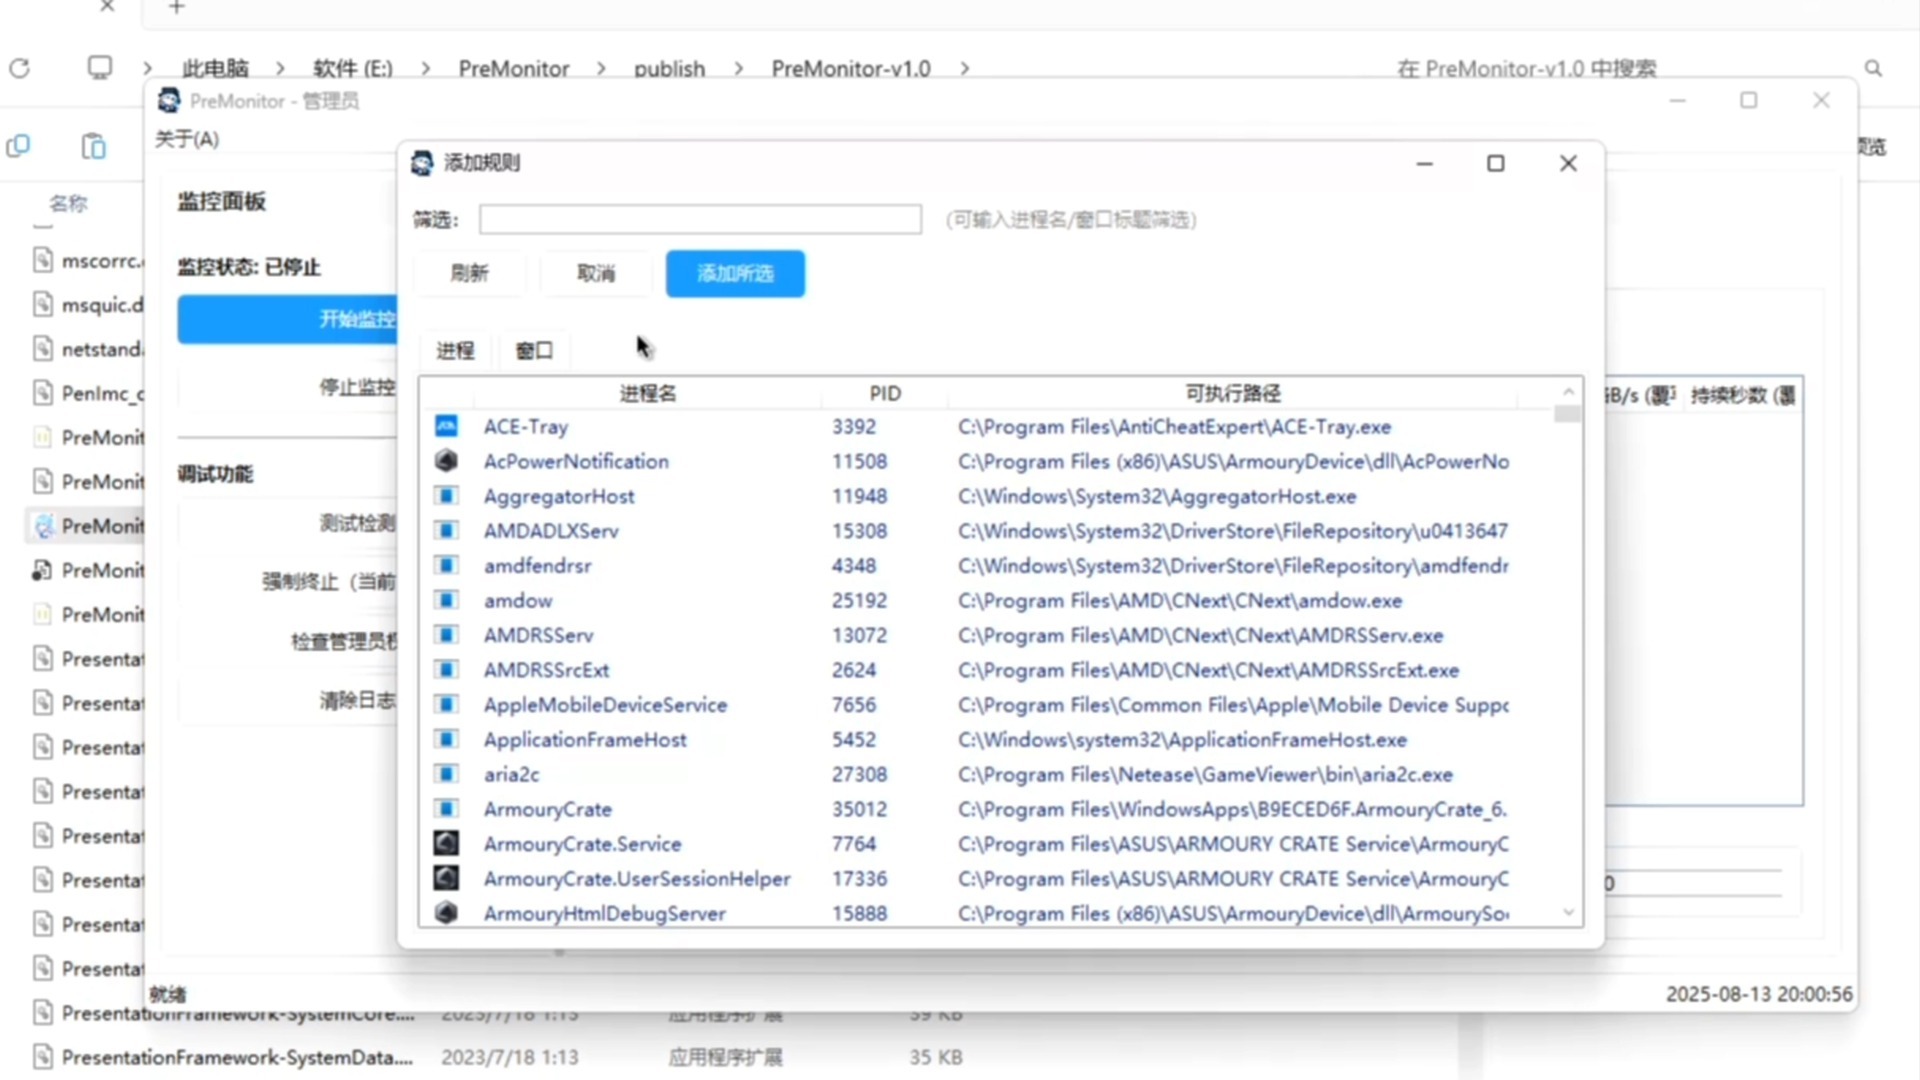The image size is (1920, 1080).
Task: Click the 取消 button
Action: click(596, 273)
